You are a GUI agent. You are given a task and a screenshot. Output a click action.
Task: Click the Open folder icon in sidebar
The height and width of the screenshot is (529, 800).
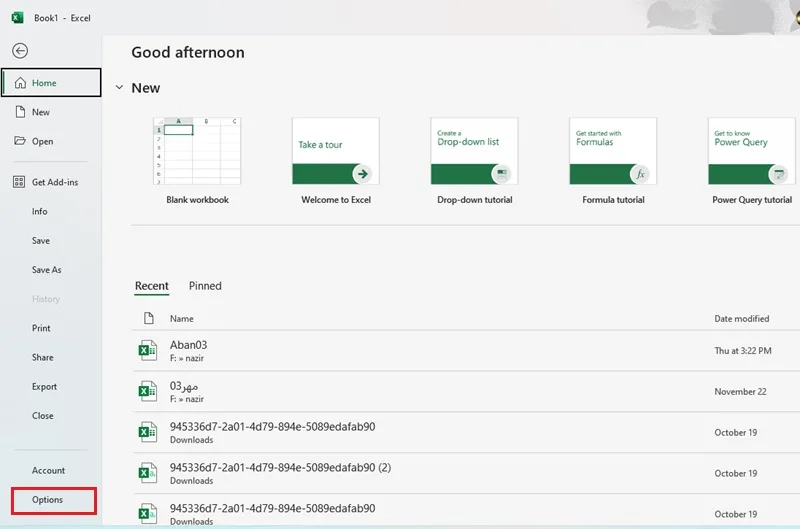pyautogui.click(x=20, y=141)
